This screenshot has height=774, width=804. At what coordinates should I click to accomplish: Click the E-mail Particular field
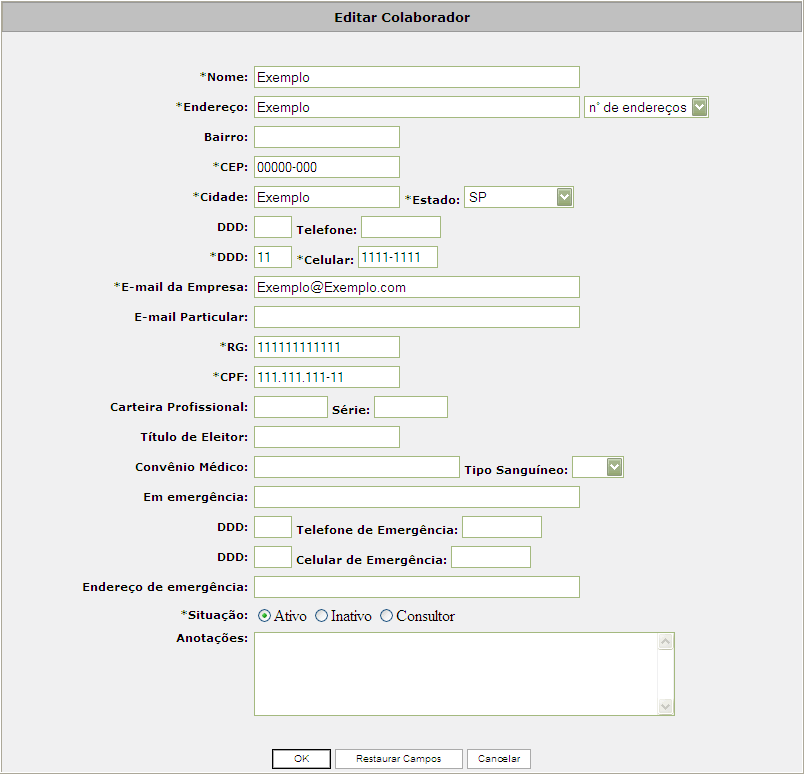coord(417,317)
